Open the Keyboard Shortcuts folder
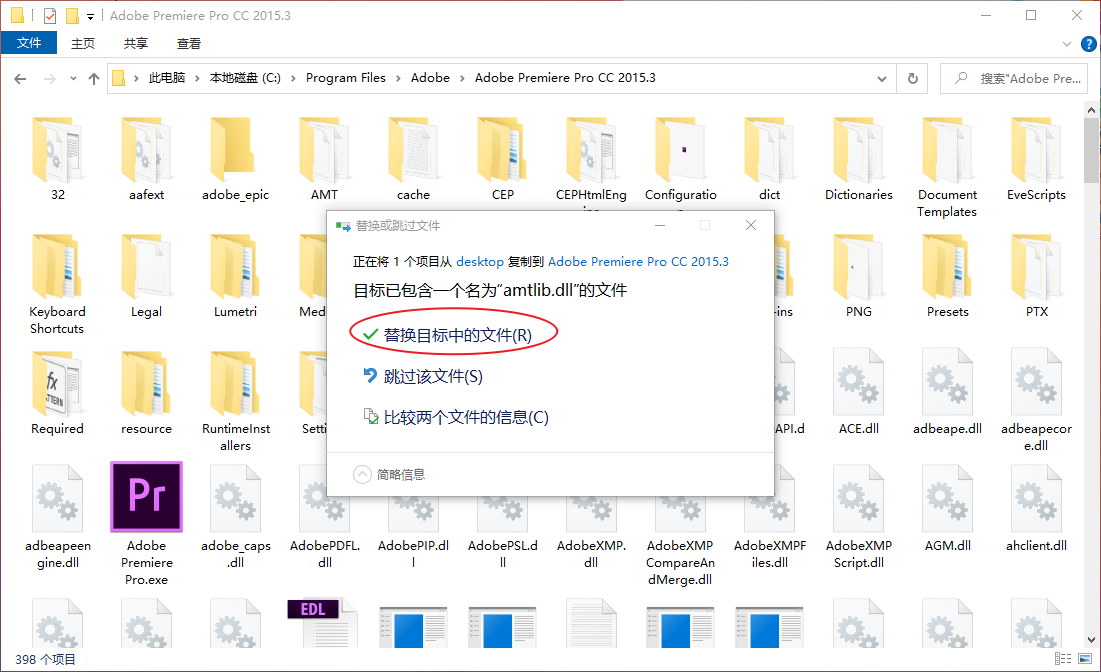The image size is (1101, 672). click(x=57, y=268)
